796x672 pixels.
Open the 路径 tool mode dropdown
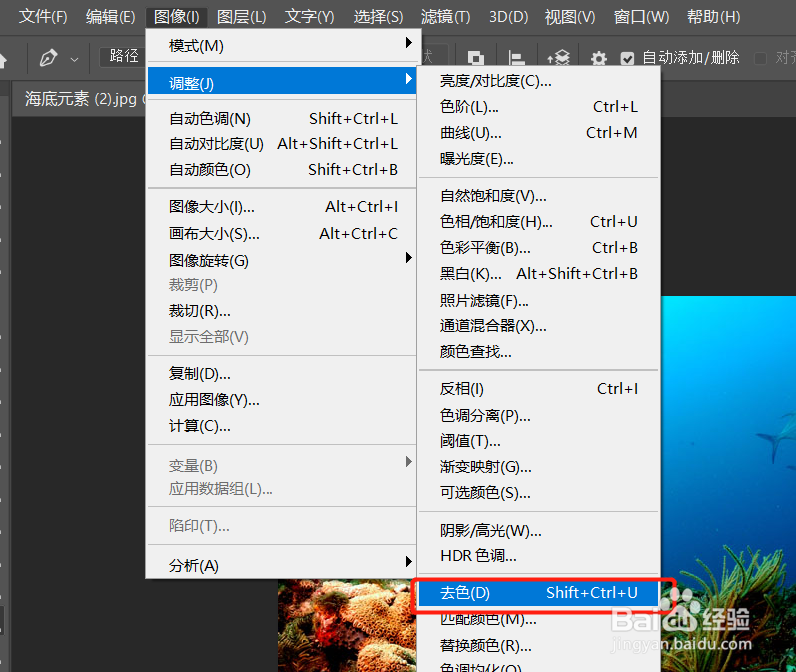[x=123, y=56]
